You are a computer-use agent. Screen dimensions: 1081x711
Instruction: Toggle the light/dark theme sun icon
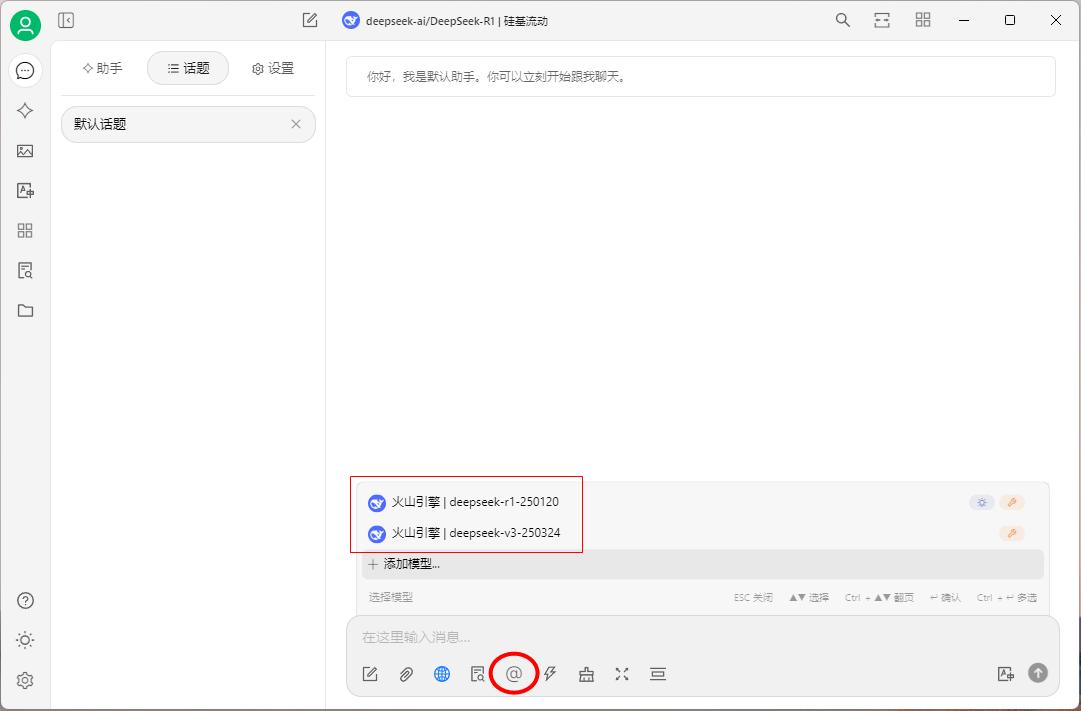point(25,640)
